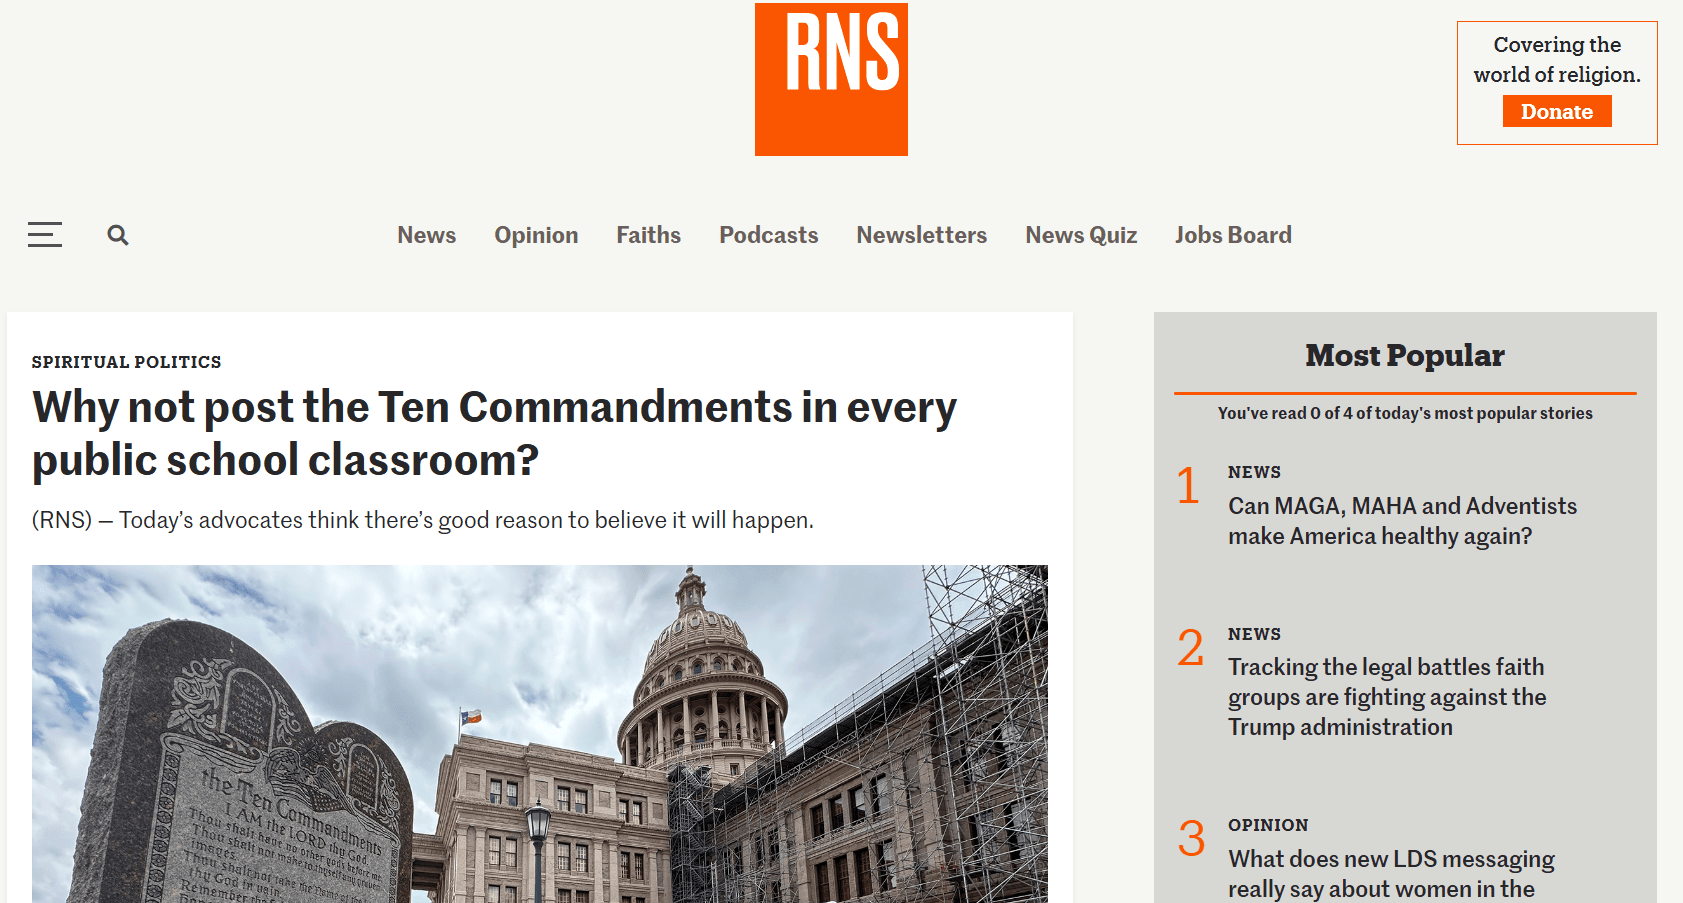1683x903 pixels.
Task: Open the Podcasts page
Action: pos(768,235)
